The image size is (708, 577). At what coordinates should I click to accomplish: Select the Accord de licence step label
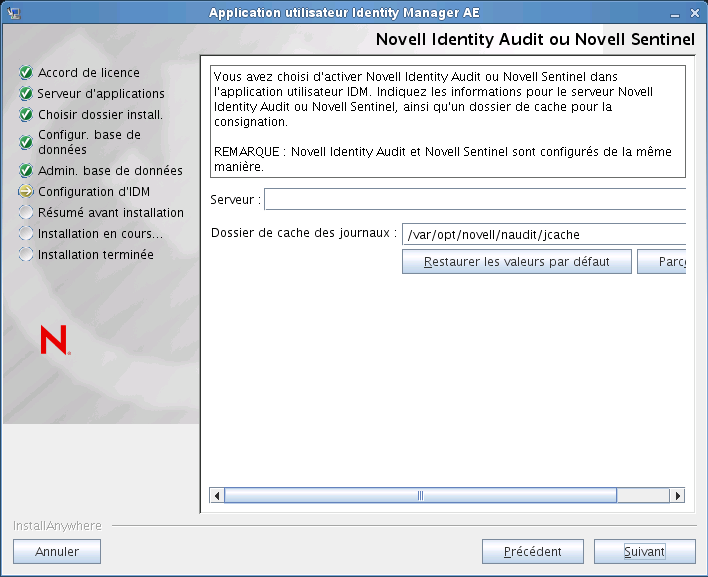(x=89, y=73)
